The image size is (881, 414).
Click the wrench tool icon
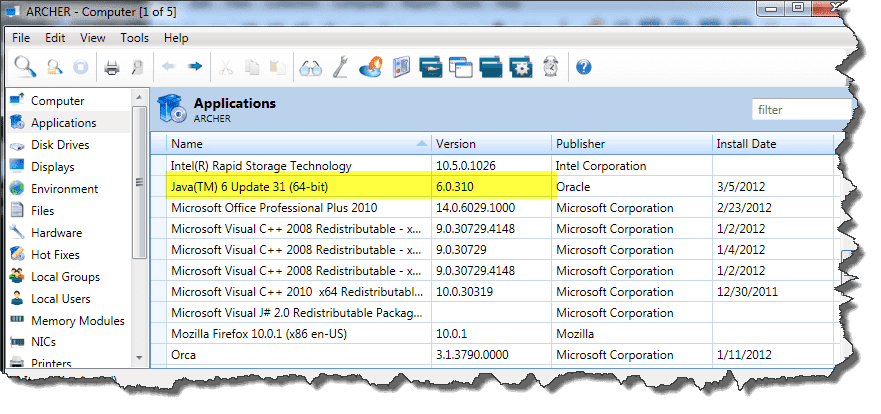click(x=341, y=67)
